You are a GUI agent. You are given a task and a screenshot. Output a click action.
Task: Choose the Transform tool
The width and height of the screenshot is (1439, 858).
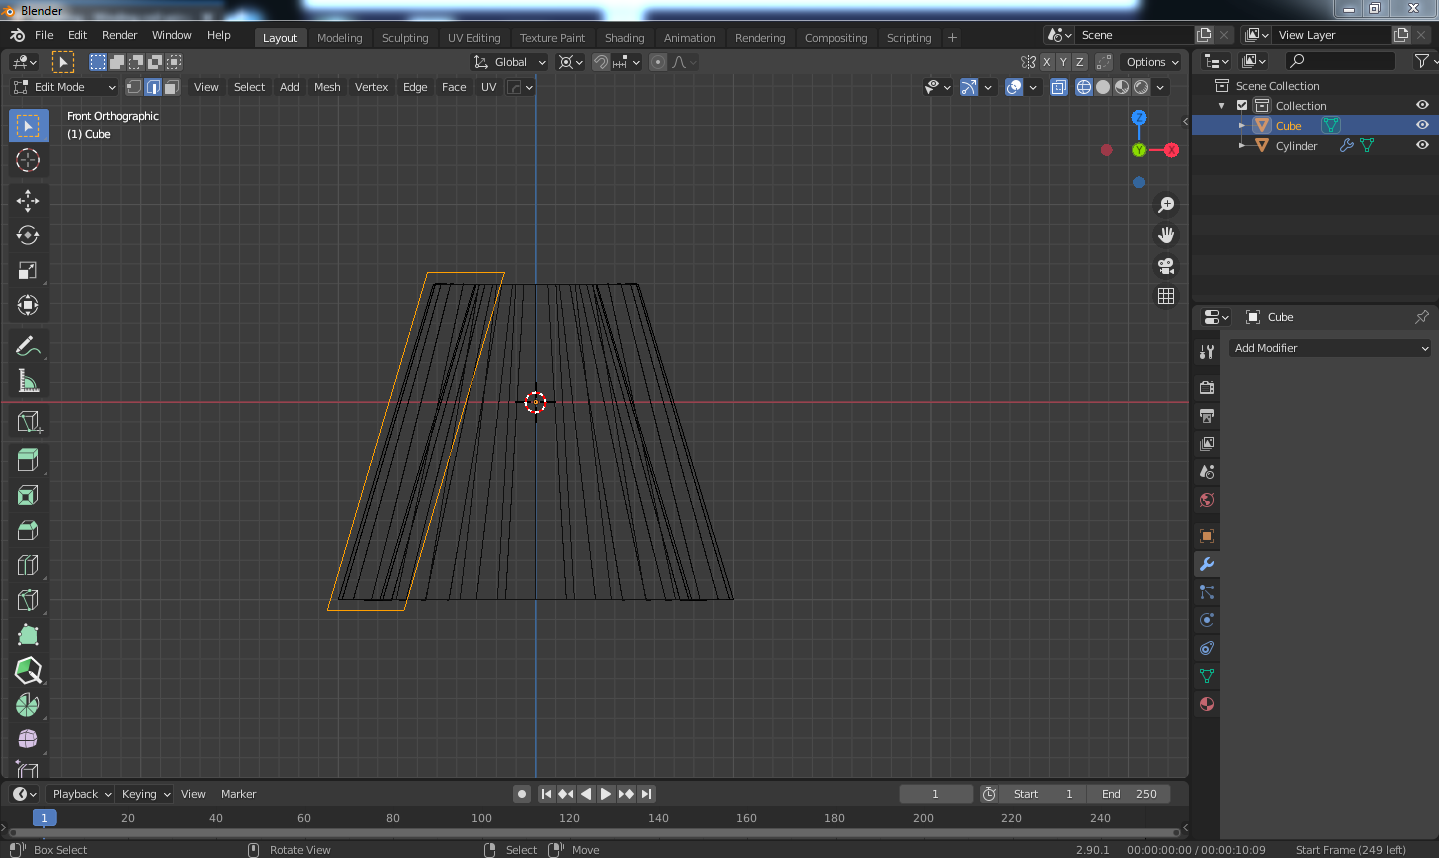(28, 305)
